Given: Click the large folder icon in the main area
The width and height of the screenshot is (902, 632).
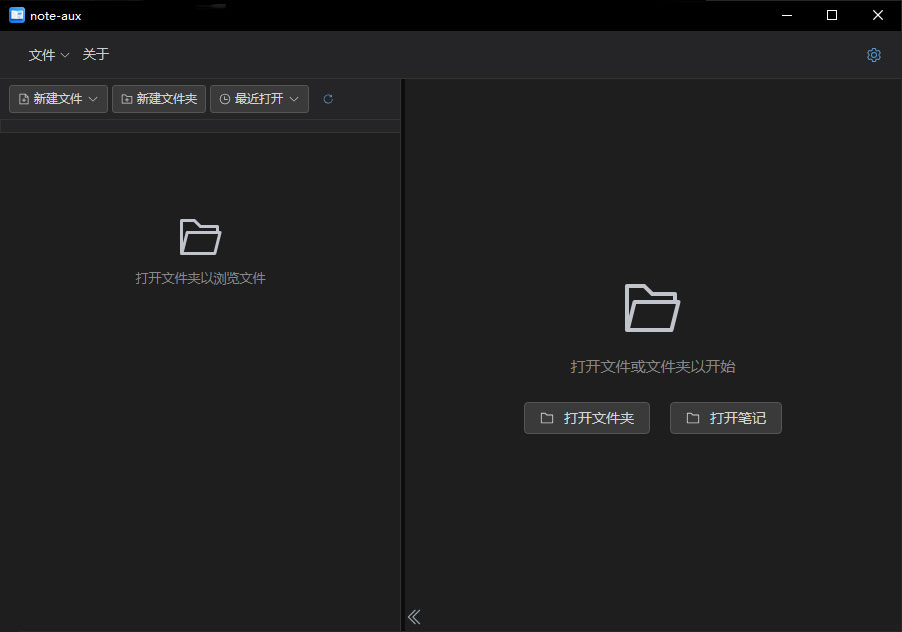Looking at the screenshot, I should point(652,308).
